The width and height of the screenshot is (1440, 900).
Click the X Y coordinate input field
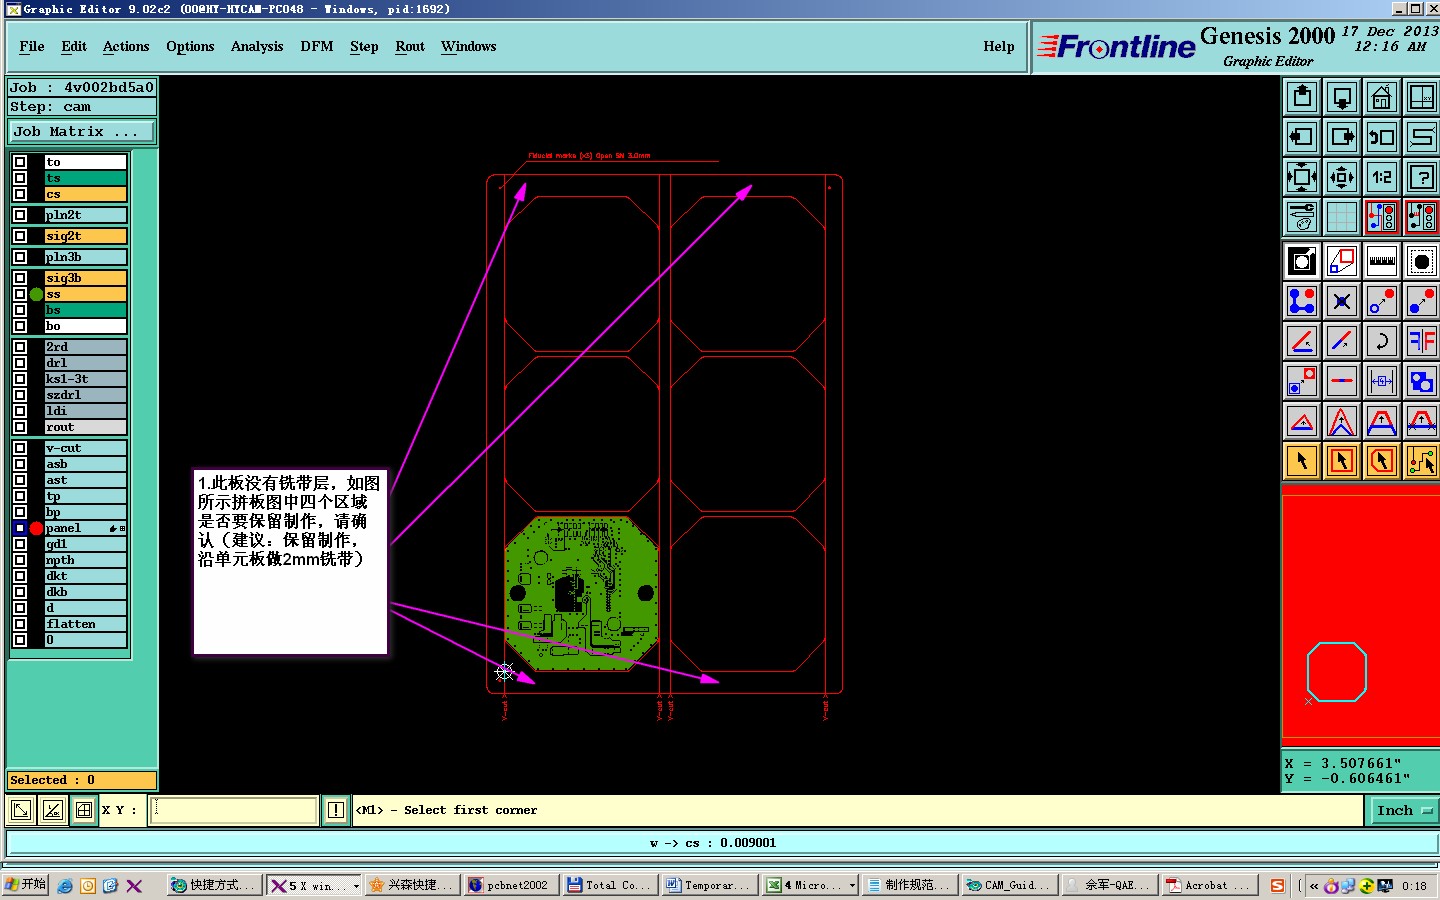coord(234,810)
